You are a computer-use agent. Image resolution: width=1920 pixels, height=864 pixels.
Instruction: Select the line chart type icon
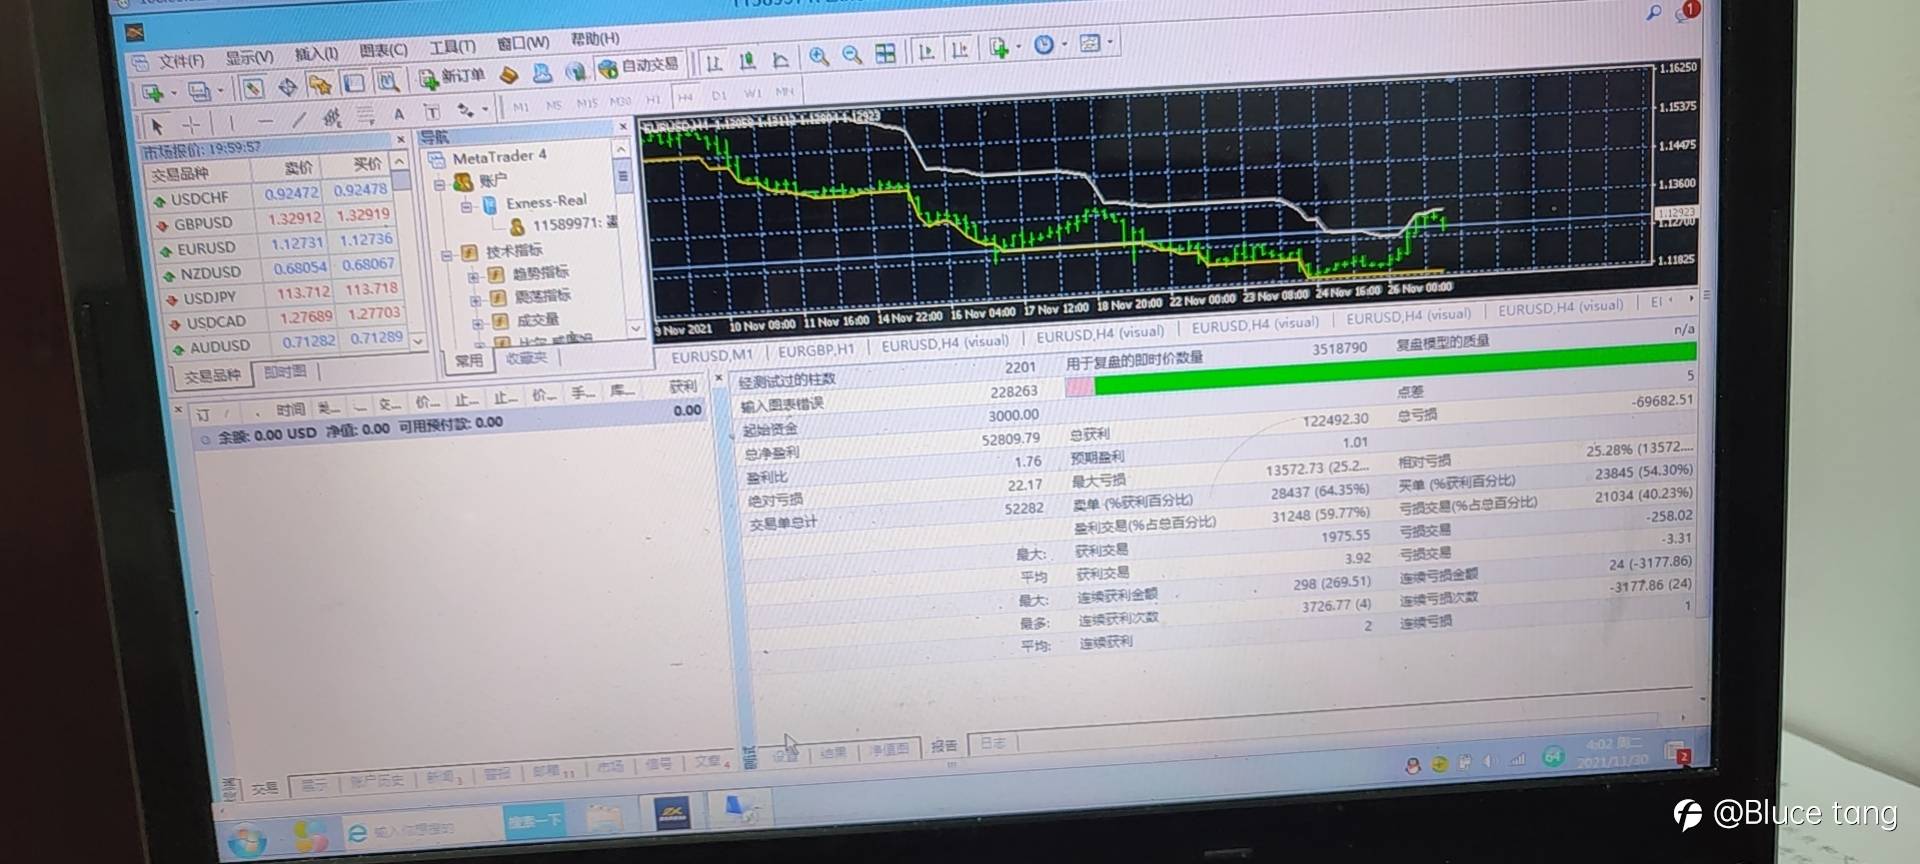coord(781,60)
